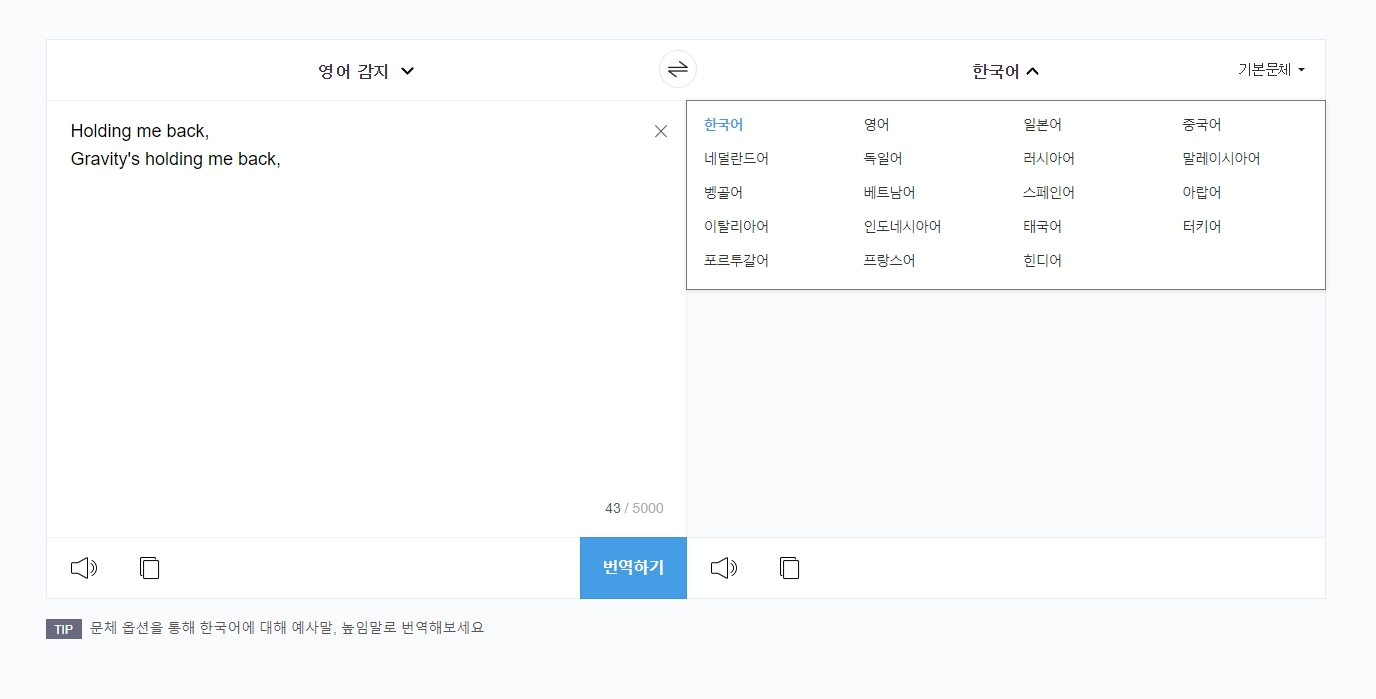Image resolution: width=1376 pixels, height=699 pixels.
Task: Pick 스페인어 as target language
Action: (x=1050, y=192)
